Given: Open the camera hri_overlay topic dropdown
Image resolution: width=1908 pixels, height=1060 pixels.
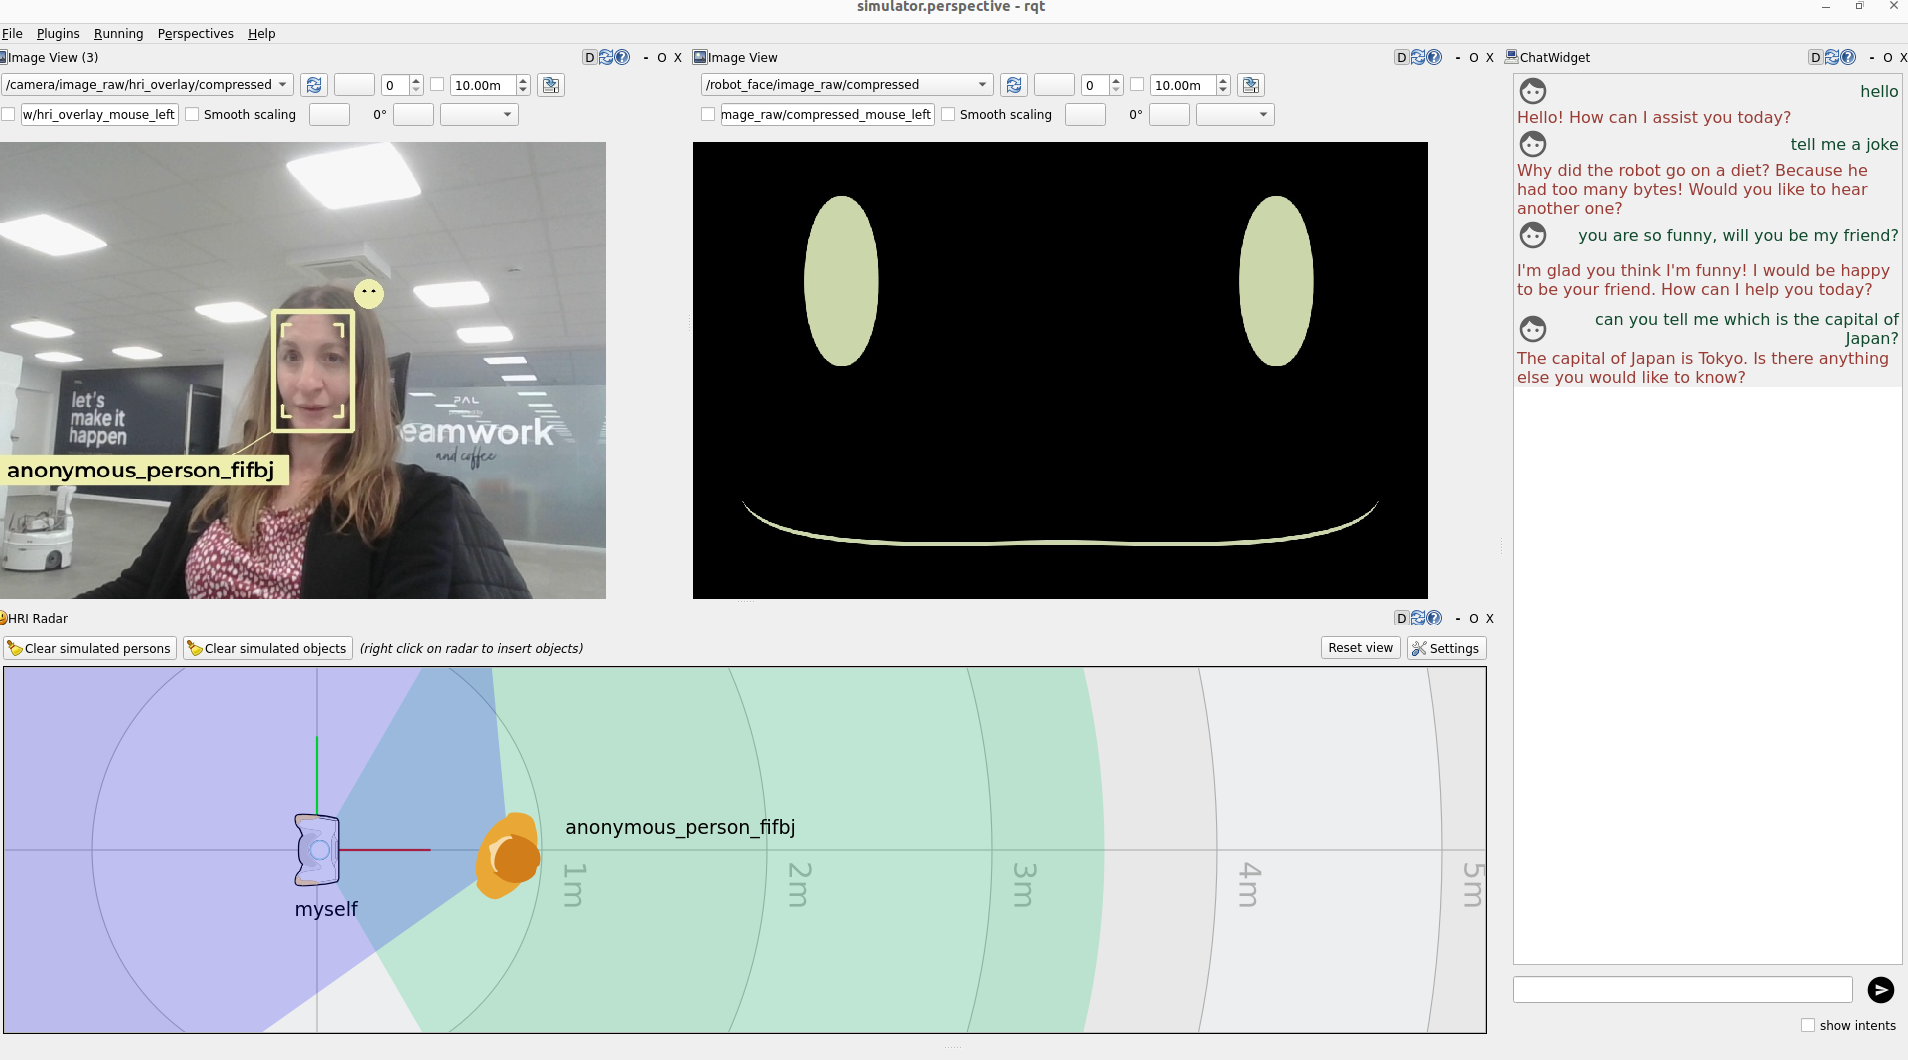Looking at the screenshot, I should point(147,85).
